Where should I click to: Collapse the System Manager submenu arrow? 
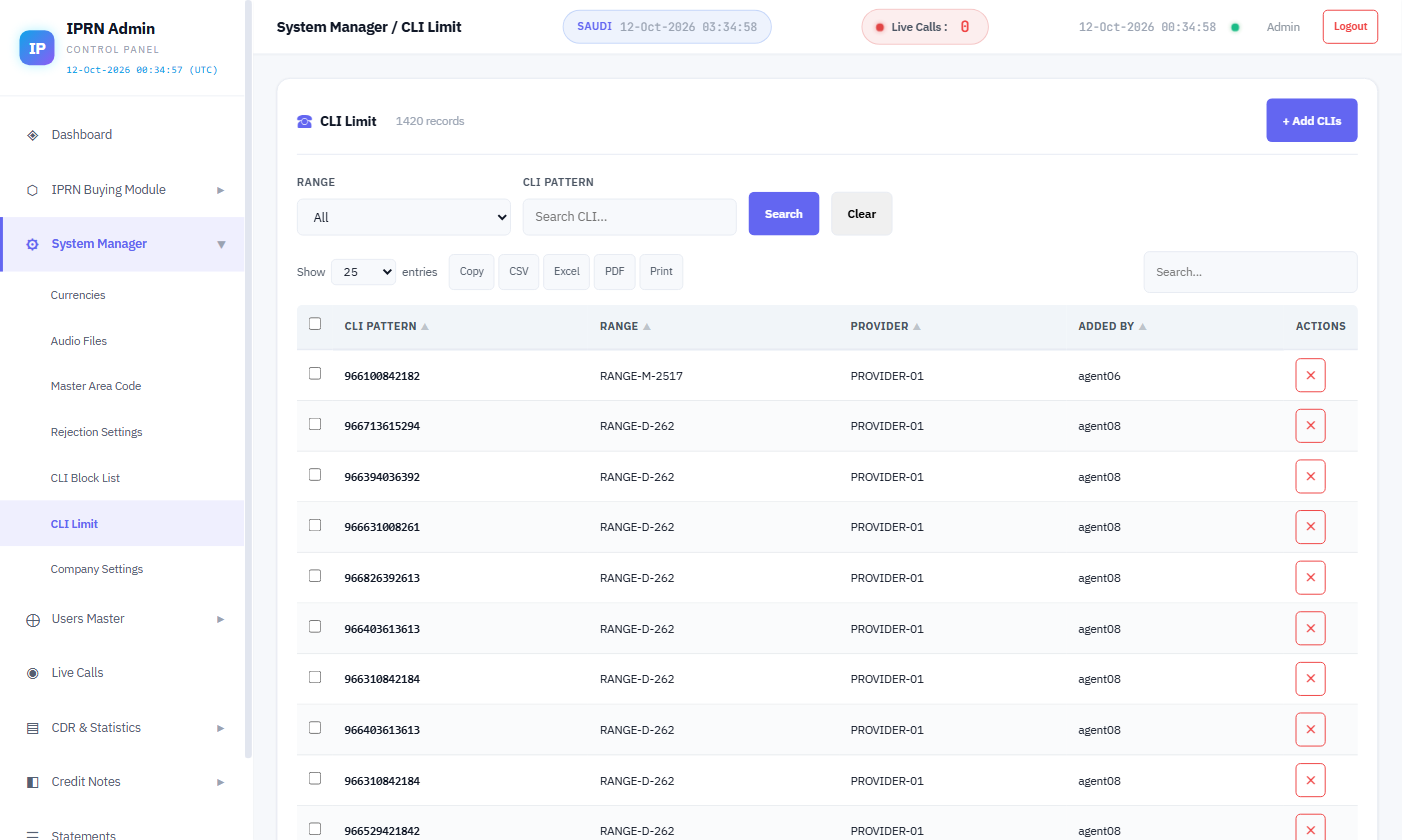click(221, 244)
